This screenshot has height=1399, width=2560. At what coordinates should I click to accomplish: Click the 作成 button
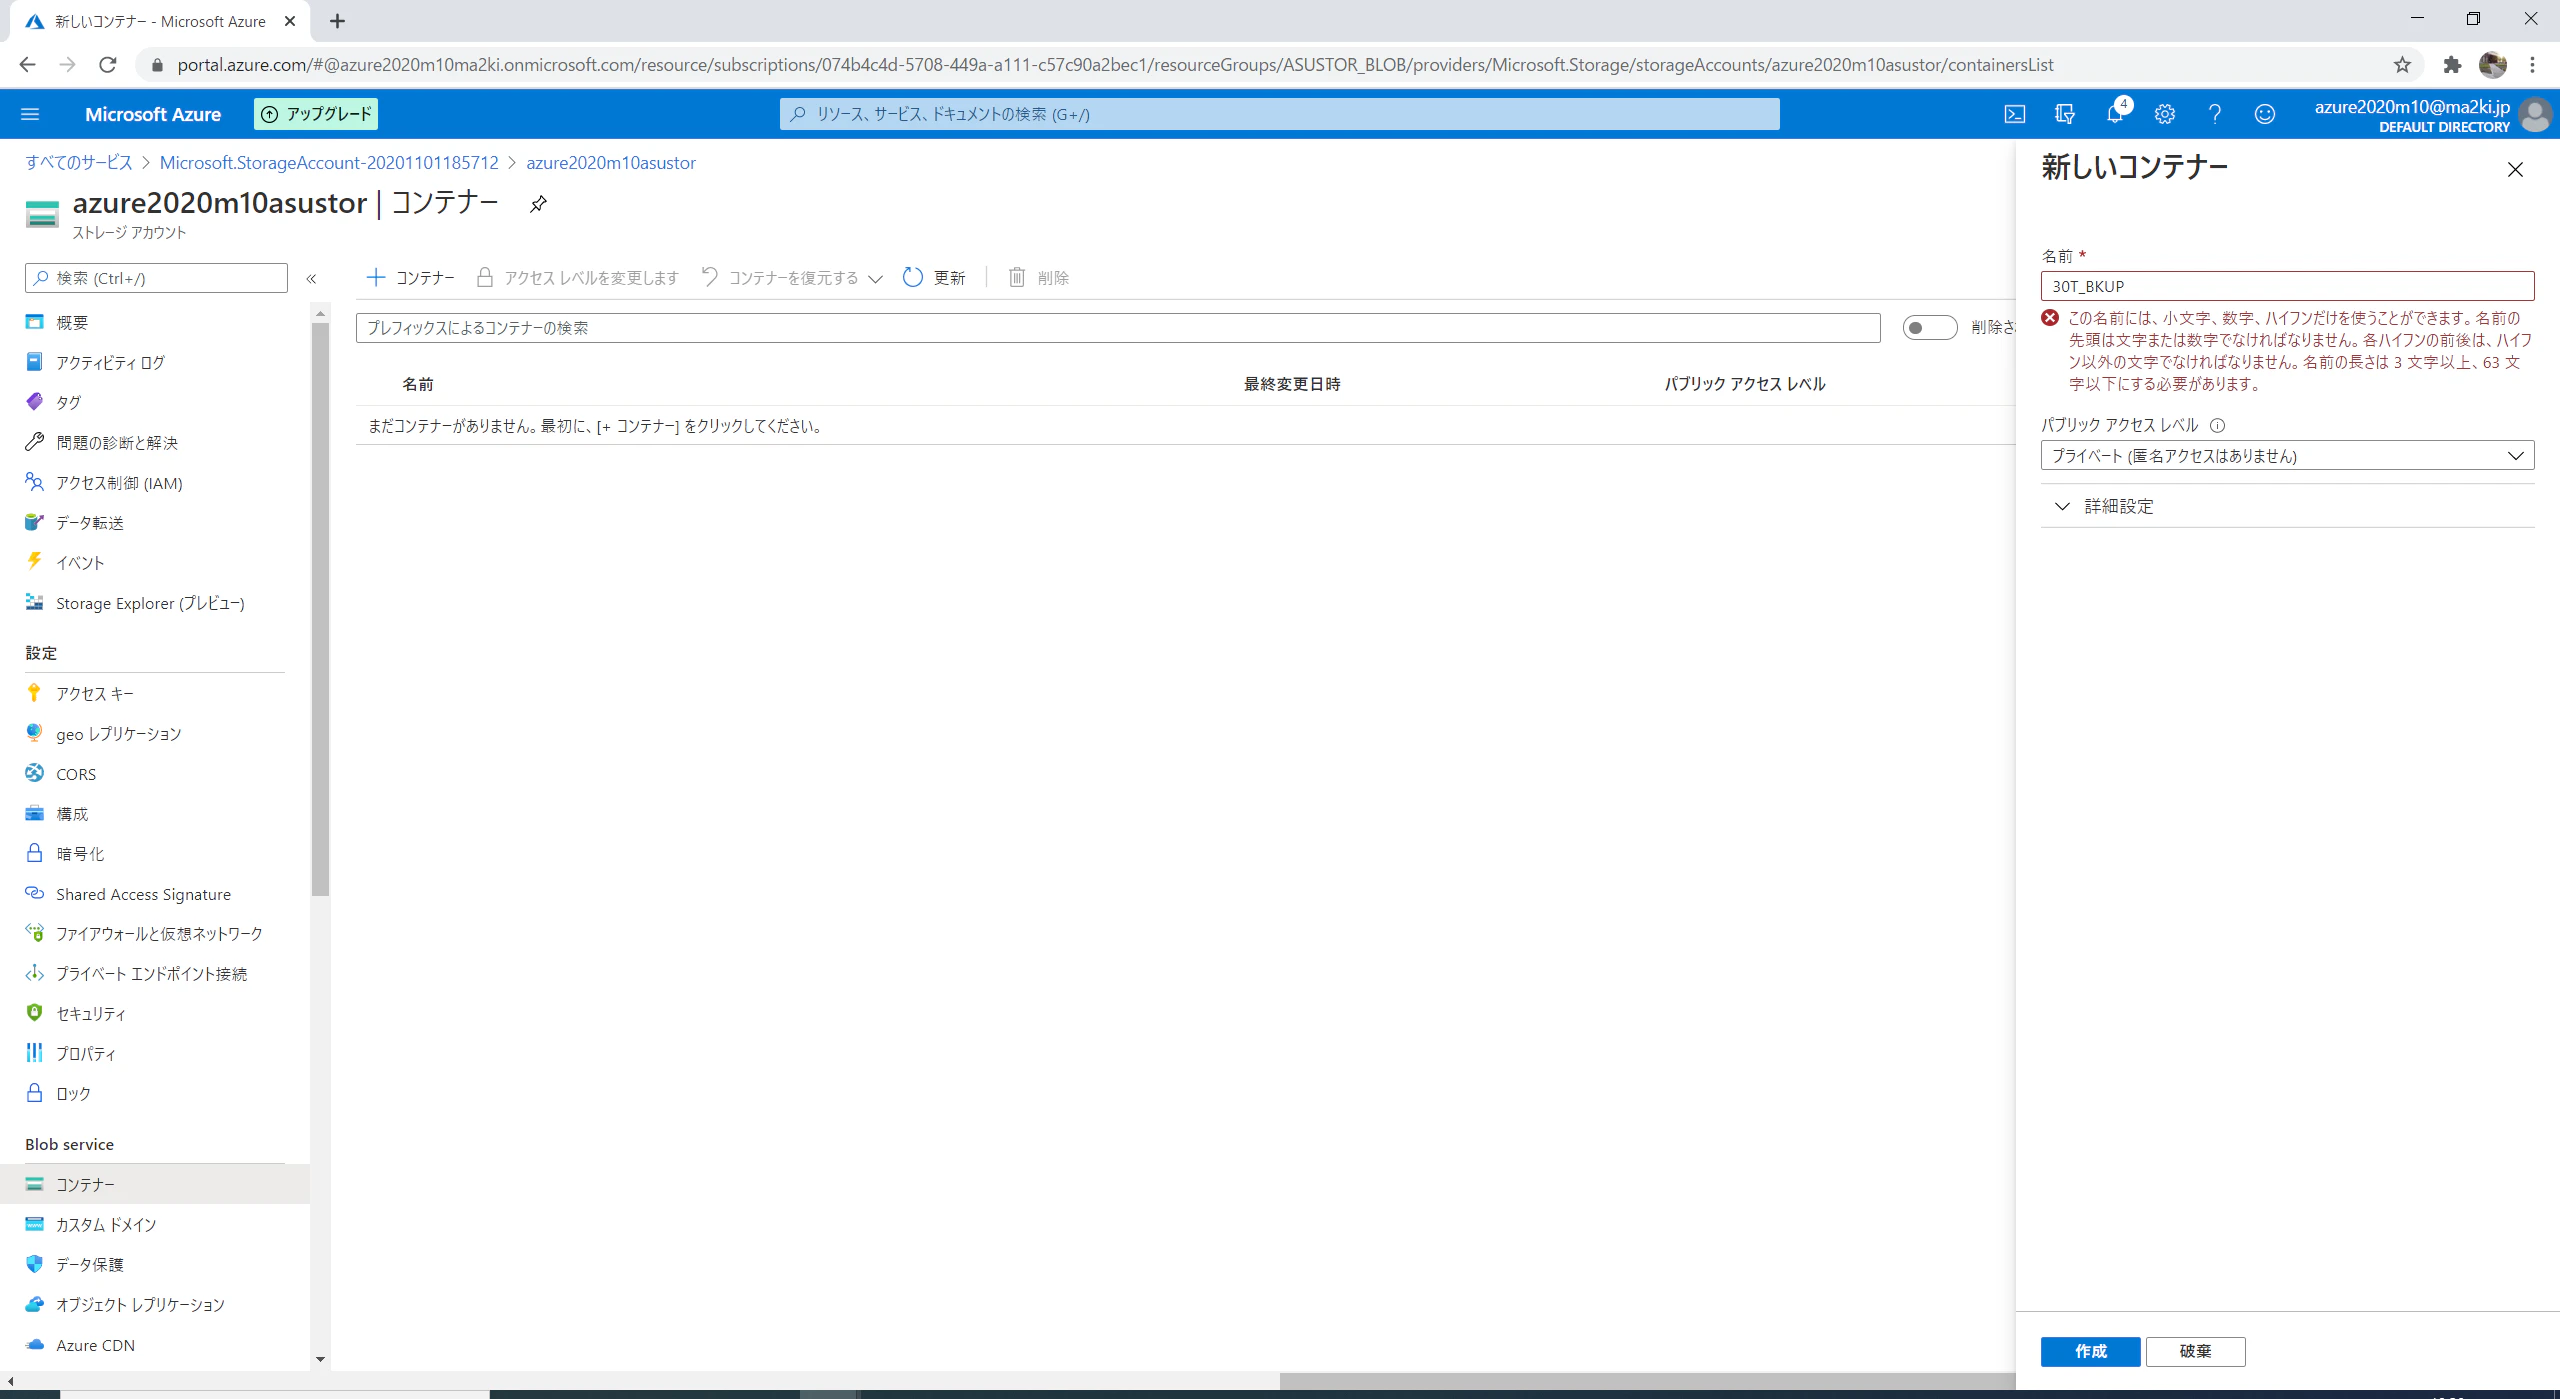[x=2090, y=1351]
